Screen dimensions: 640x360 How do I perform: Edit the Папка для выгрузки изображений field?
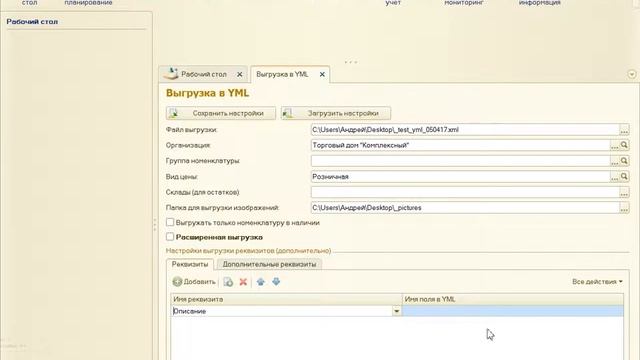tap(465, 208)
